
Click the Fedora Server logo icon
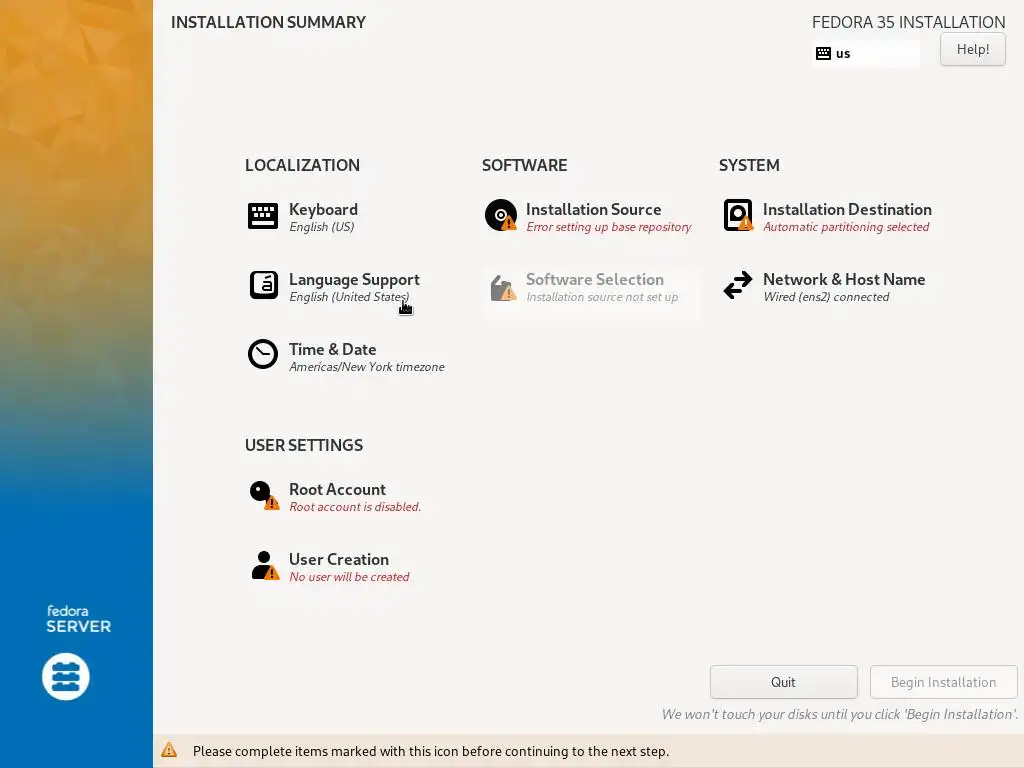66,677
